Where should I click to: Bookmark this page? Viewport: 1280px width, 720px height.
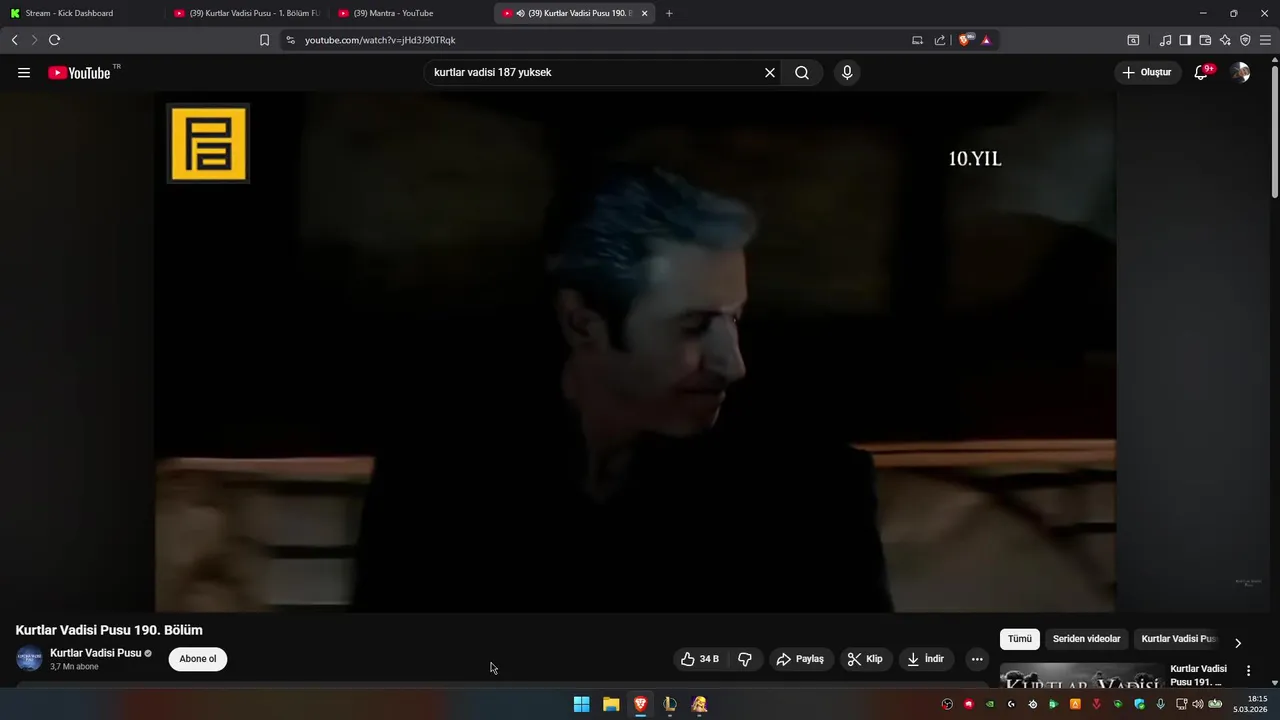tap(264, 40)
